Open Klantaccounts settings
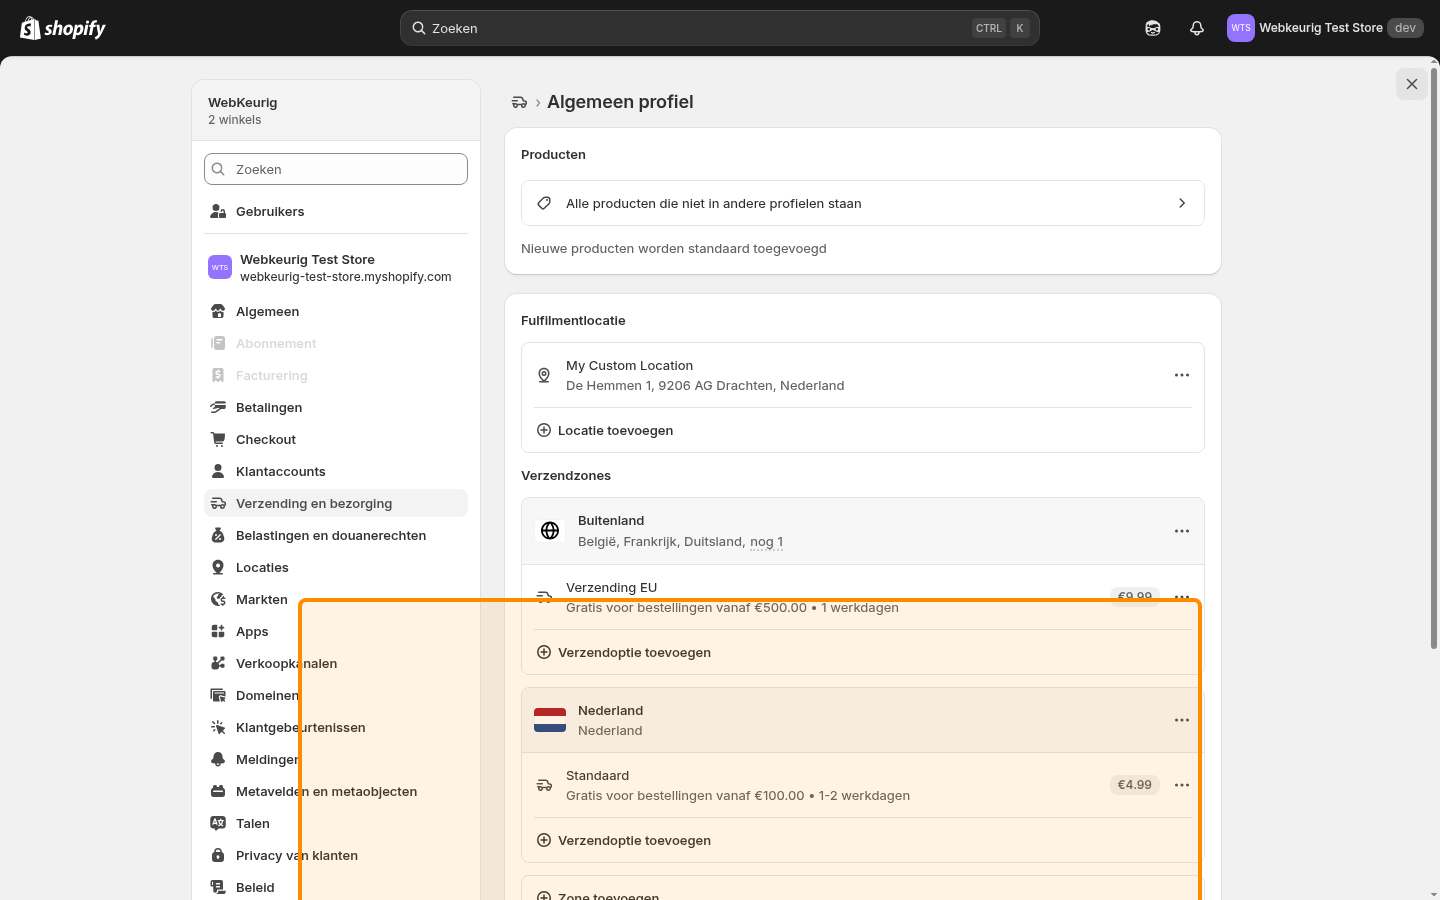This screenshot has width=1440, height=900. 336,471
